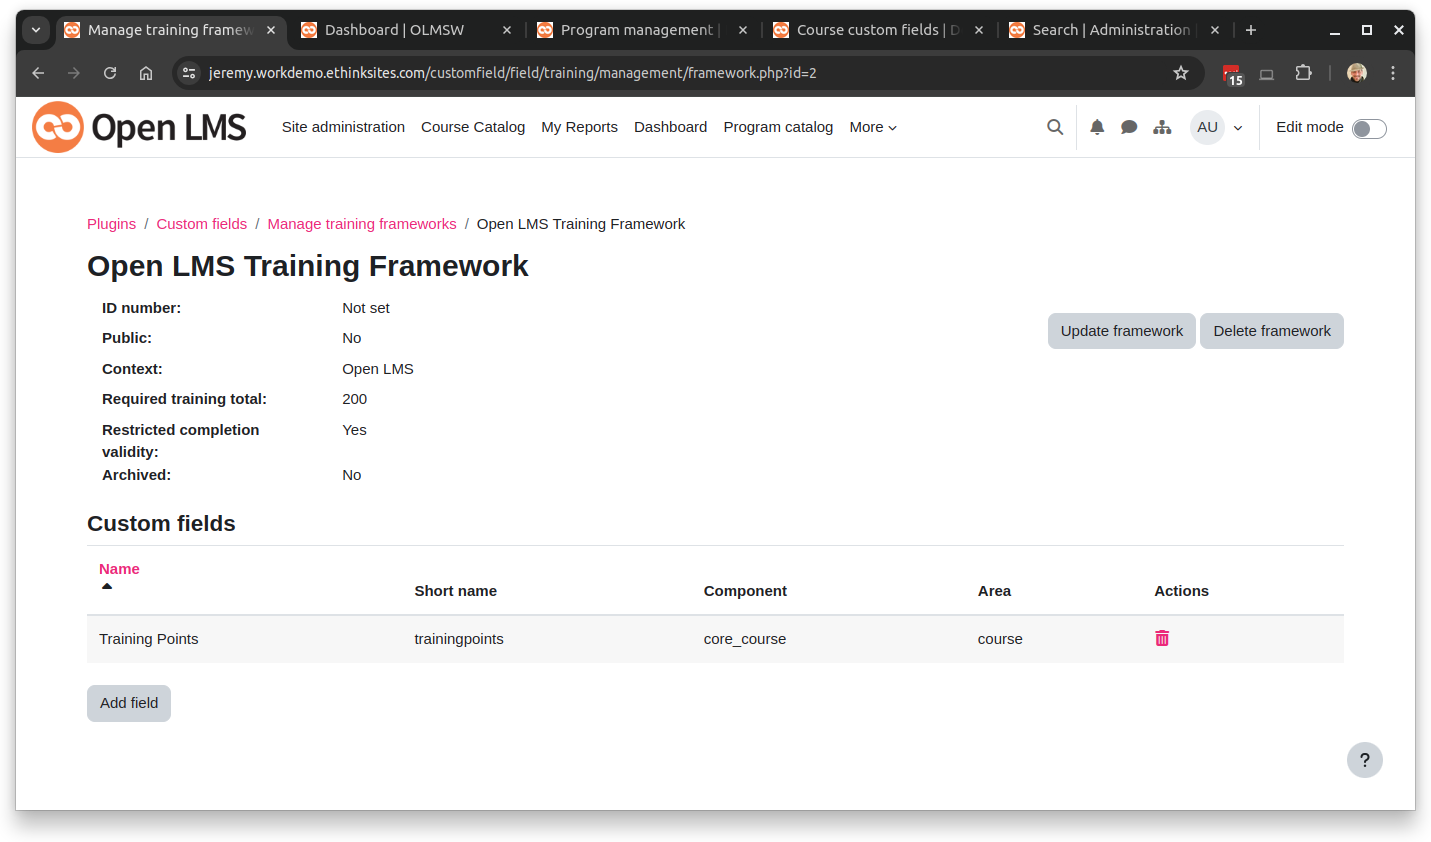Open messaging speech bubble icon

point(1129,127)
